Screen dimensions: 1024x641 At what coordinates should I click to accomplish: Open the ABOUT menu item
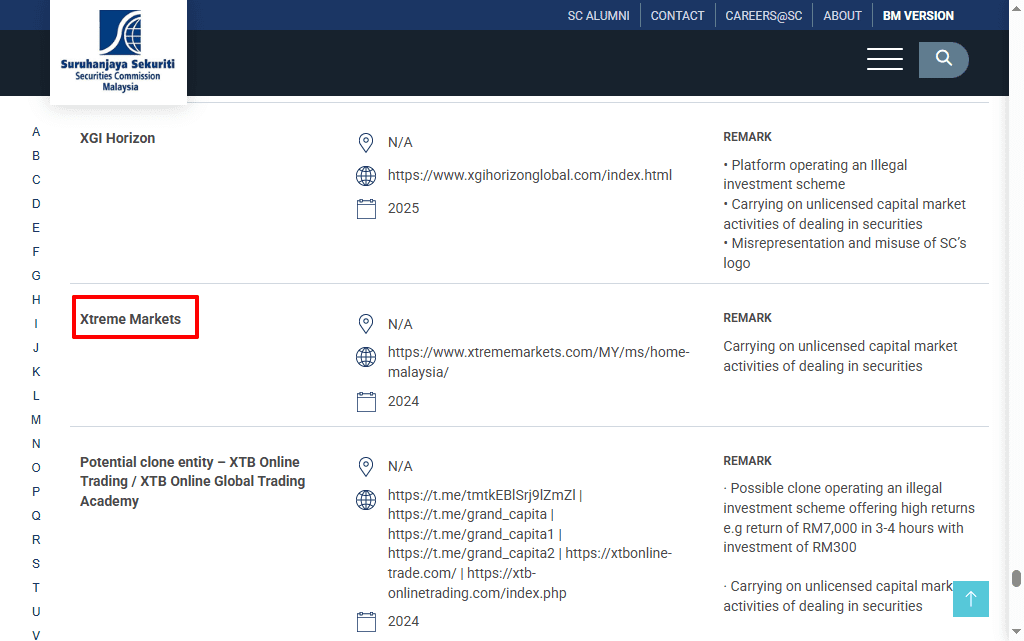tap(842, 16)
